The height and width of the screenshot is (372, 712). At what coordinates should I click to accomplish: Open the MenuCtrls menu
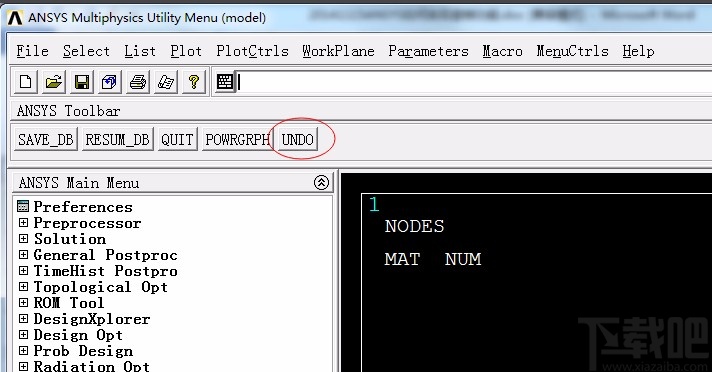pos(572,51)
